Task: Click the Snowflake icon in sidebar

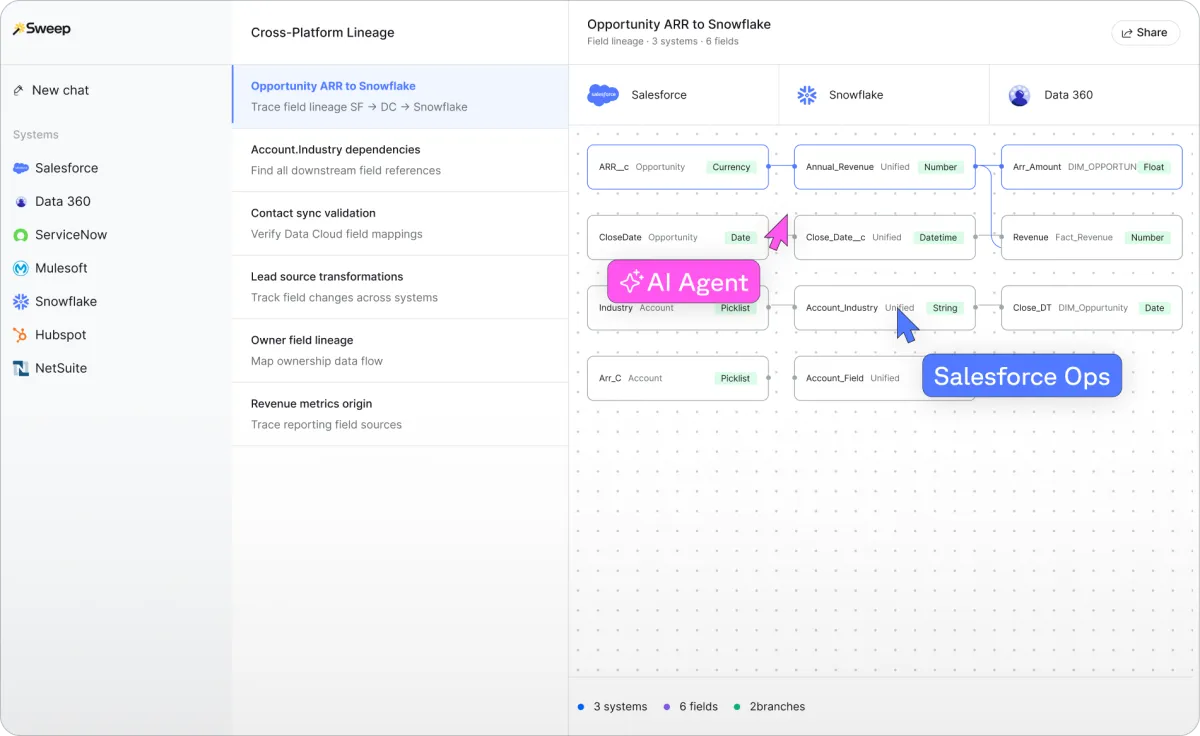Action: pos(21,302)
